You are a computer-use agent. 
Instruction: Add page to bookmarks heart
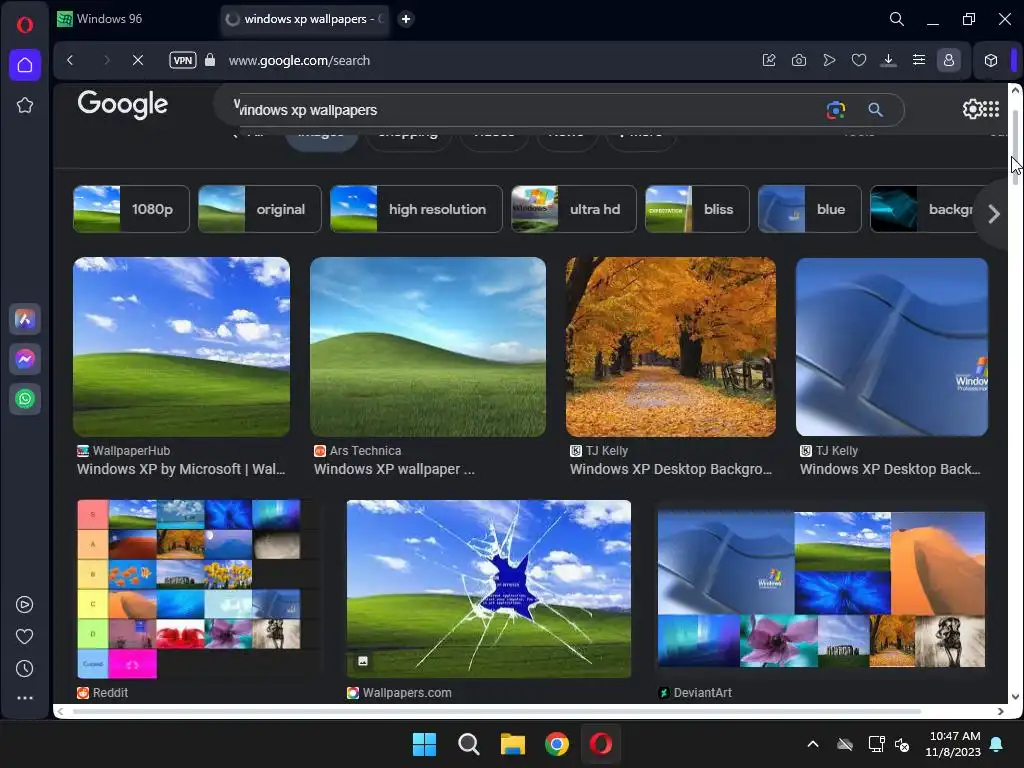tap(859, 60)
